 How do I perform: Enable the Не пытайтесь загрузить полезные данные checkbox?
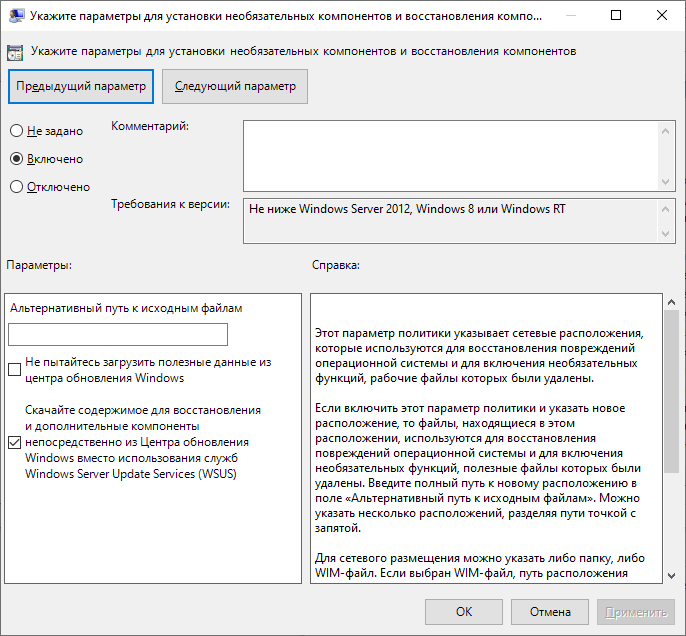pyautogui.click(x=15, y=370)
